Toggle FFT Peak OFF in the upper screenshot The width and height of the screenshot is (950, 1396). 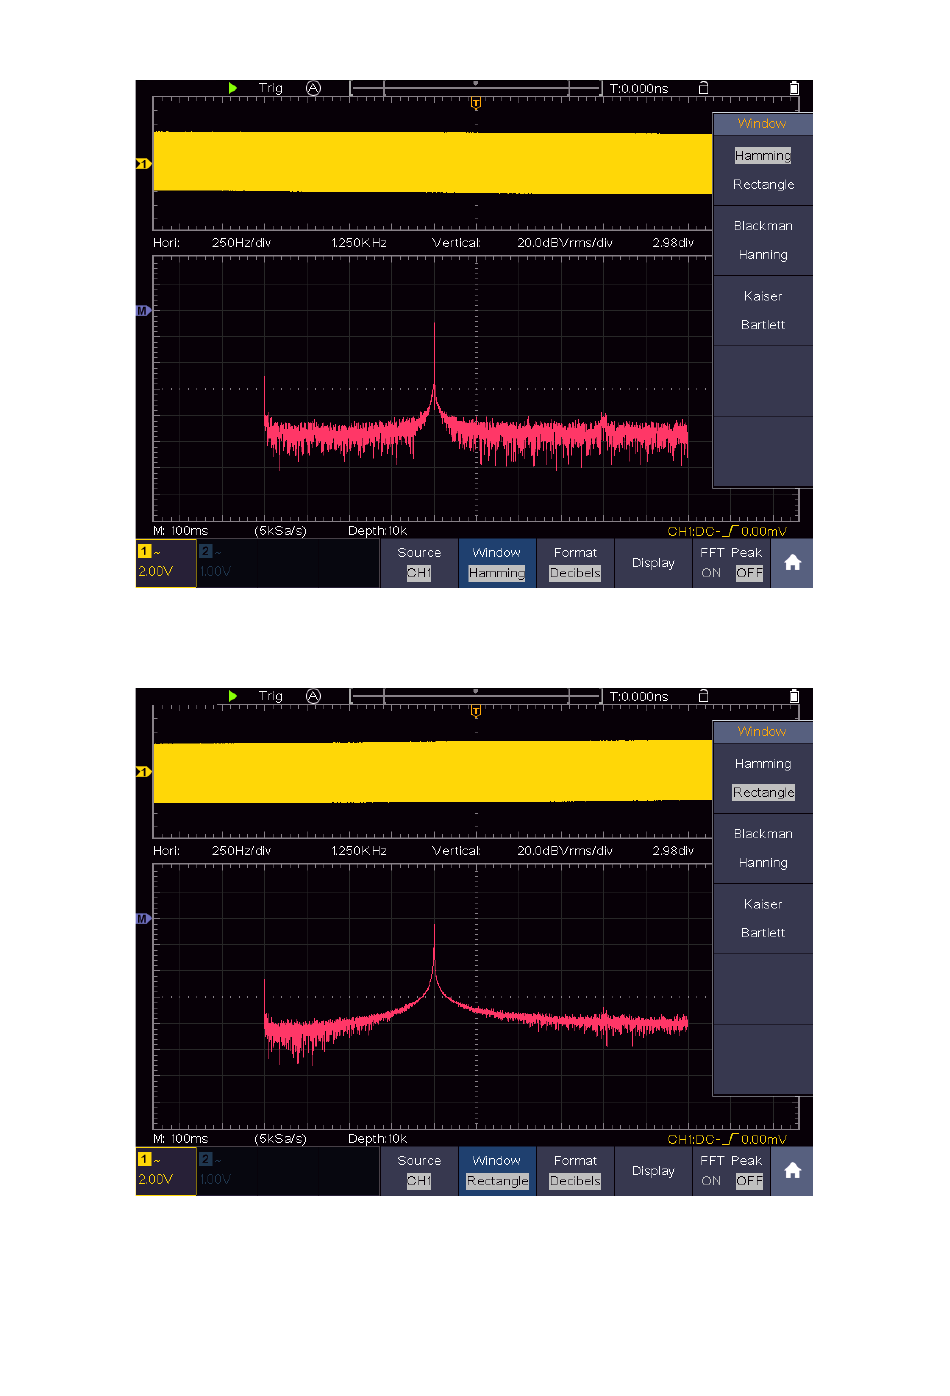(x=749, y=573)
